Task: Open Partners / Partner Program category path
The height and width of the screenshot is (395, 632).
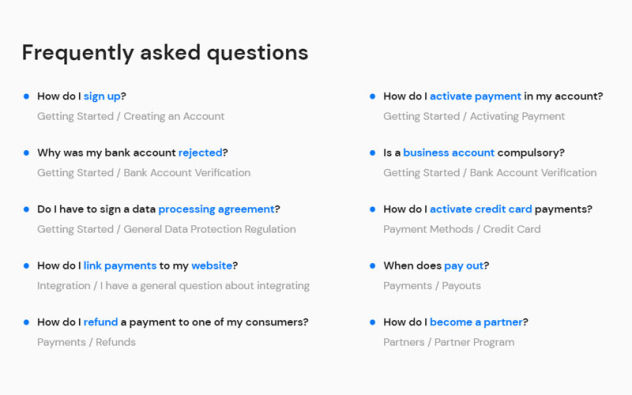Action: coord(449,342)
